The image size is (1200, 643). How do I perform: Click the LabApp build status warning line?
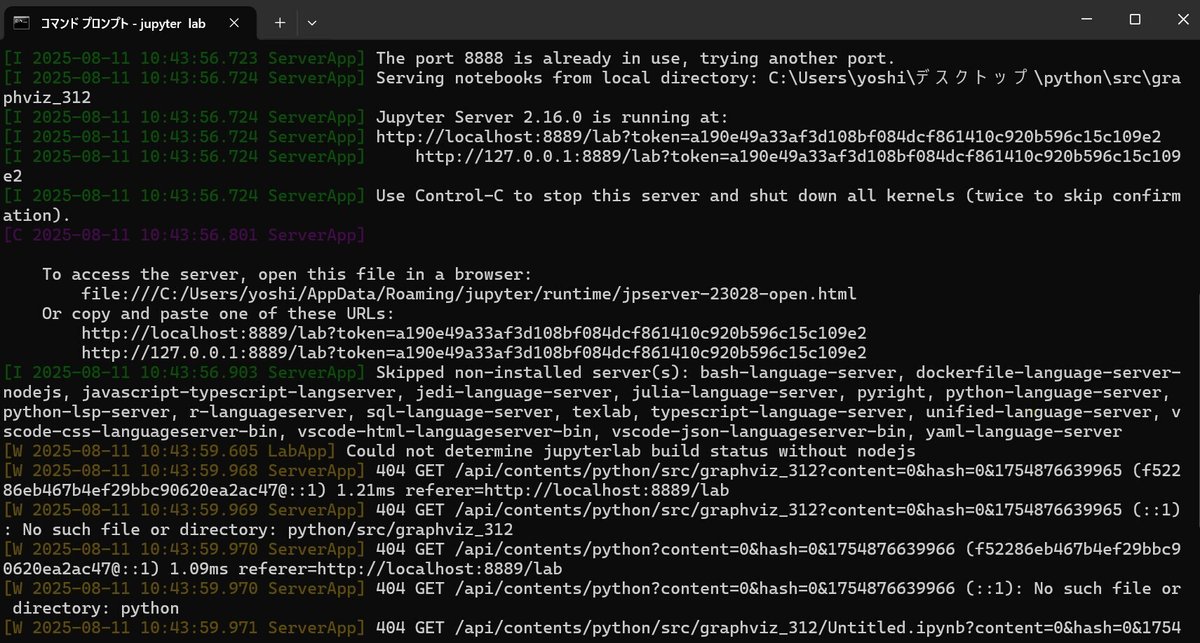click(600, 450)
